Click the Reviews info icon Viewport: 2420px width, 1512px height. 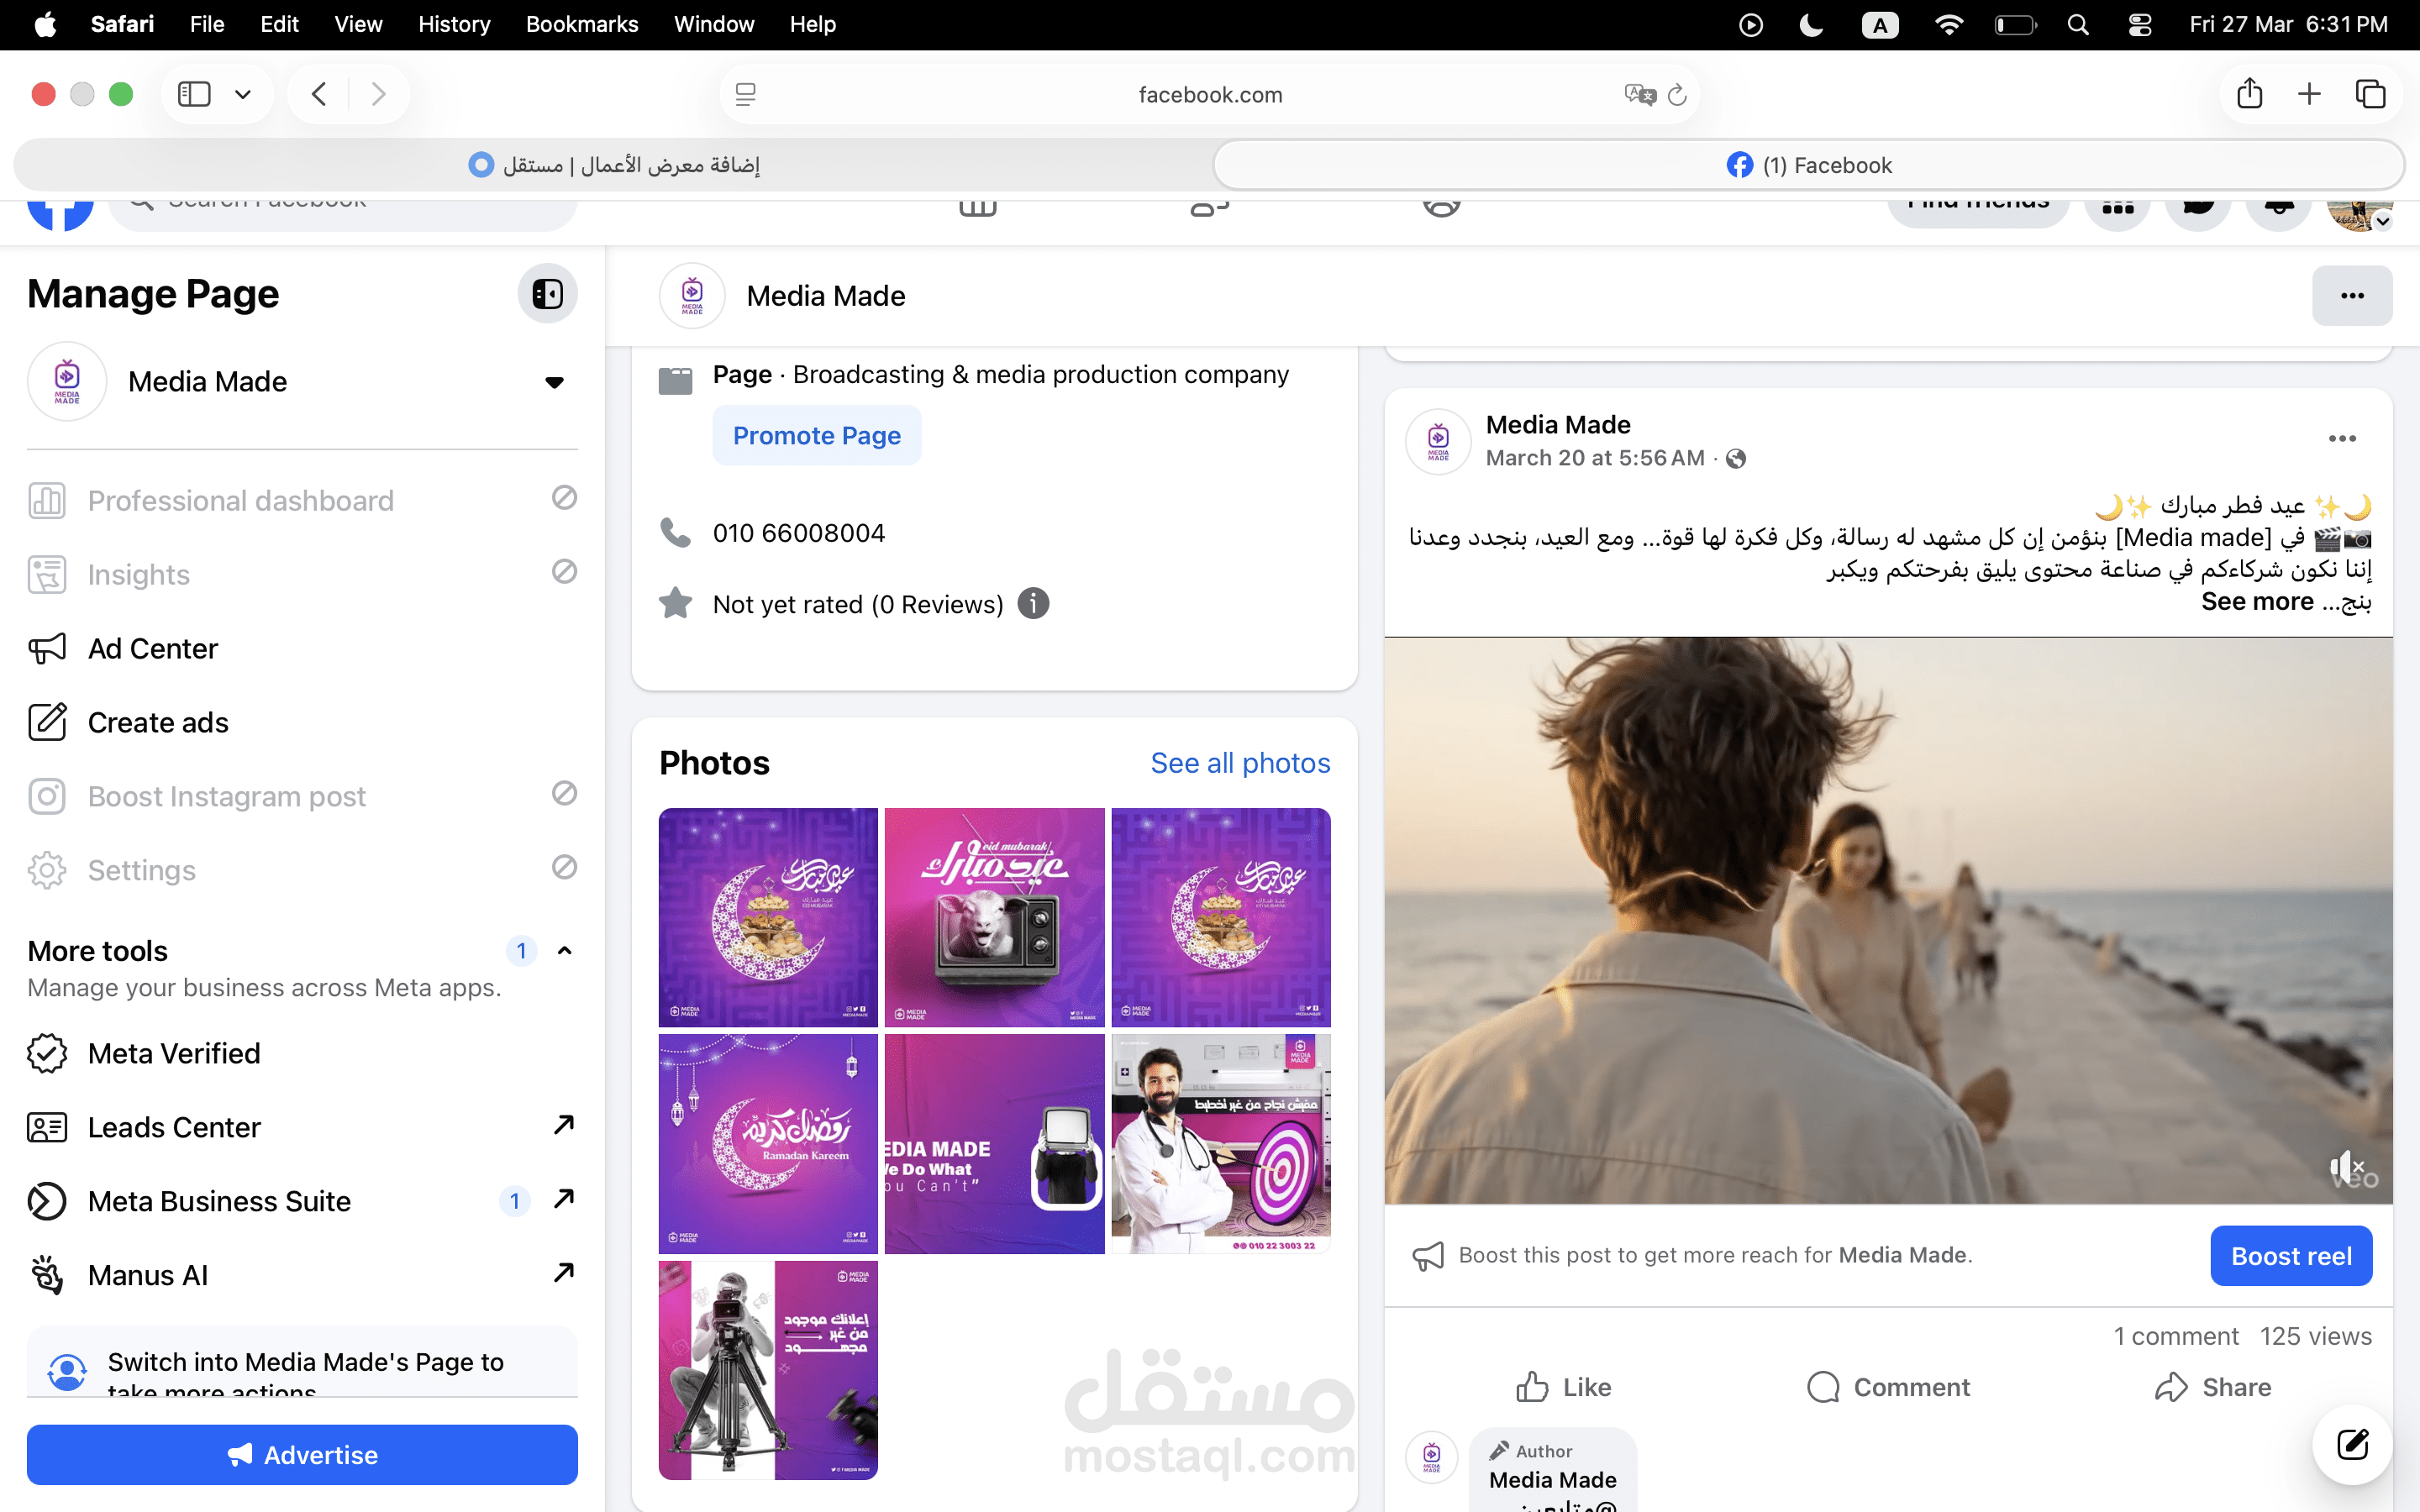coord(1033,604)
